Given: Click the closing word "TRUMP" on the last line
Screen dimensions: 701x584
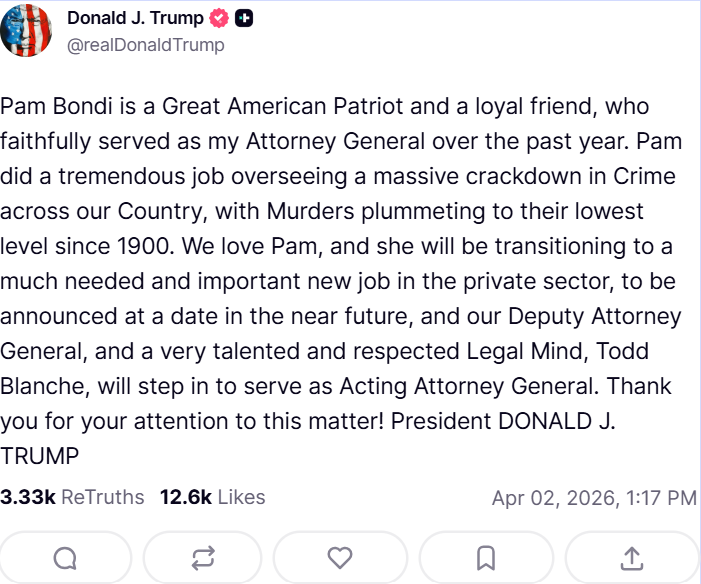Looking at the screenshot, I should click(39, 456).
